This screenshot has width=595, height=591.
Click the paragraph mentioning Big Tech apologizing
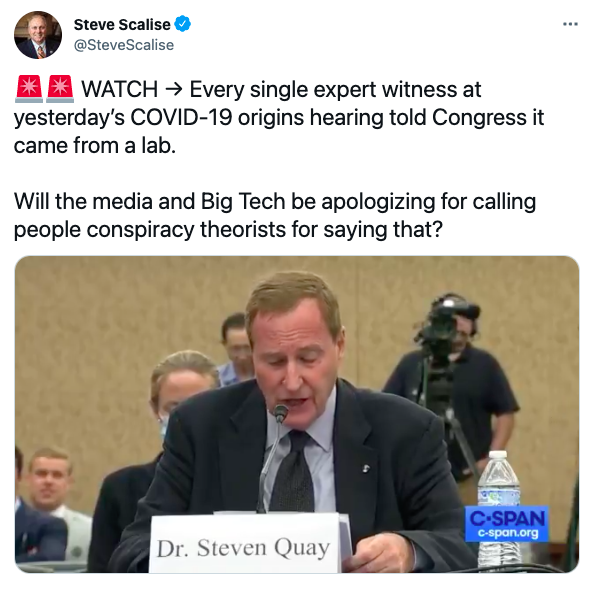point(275,215)
